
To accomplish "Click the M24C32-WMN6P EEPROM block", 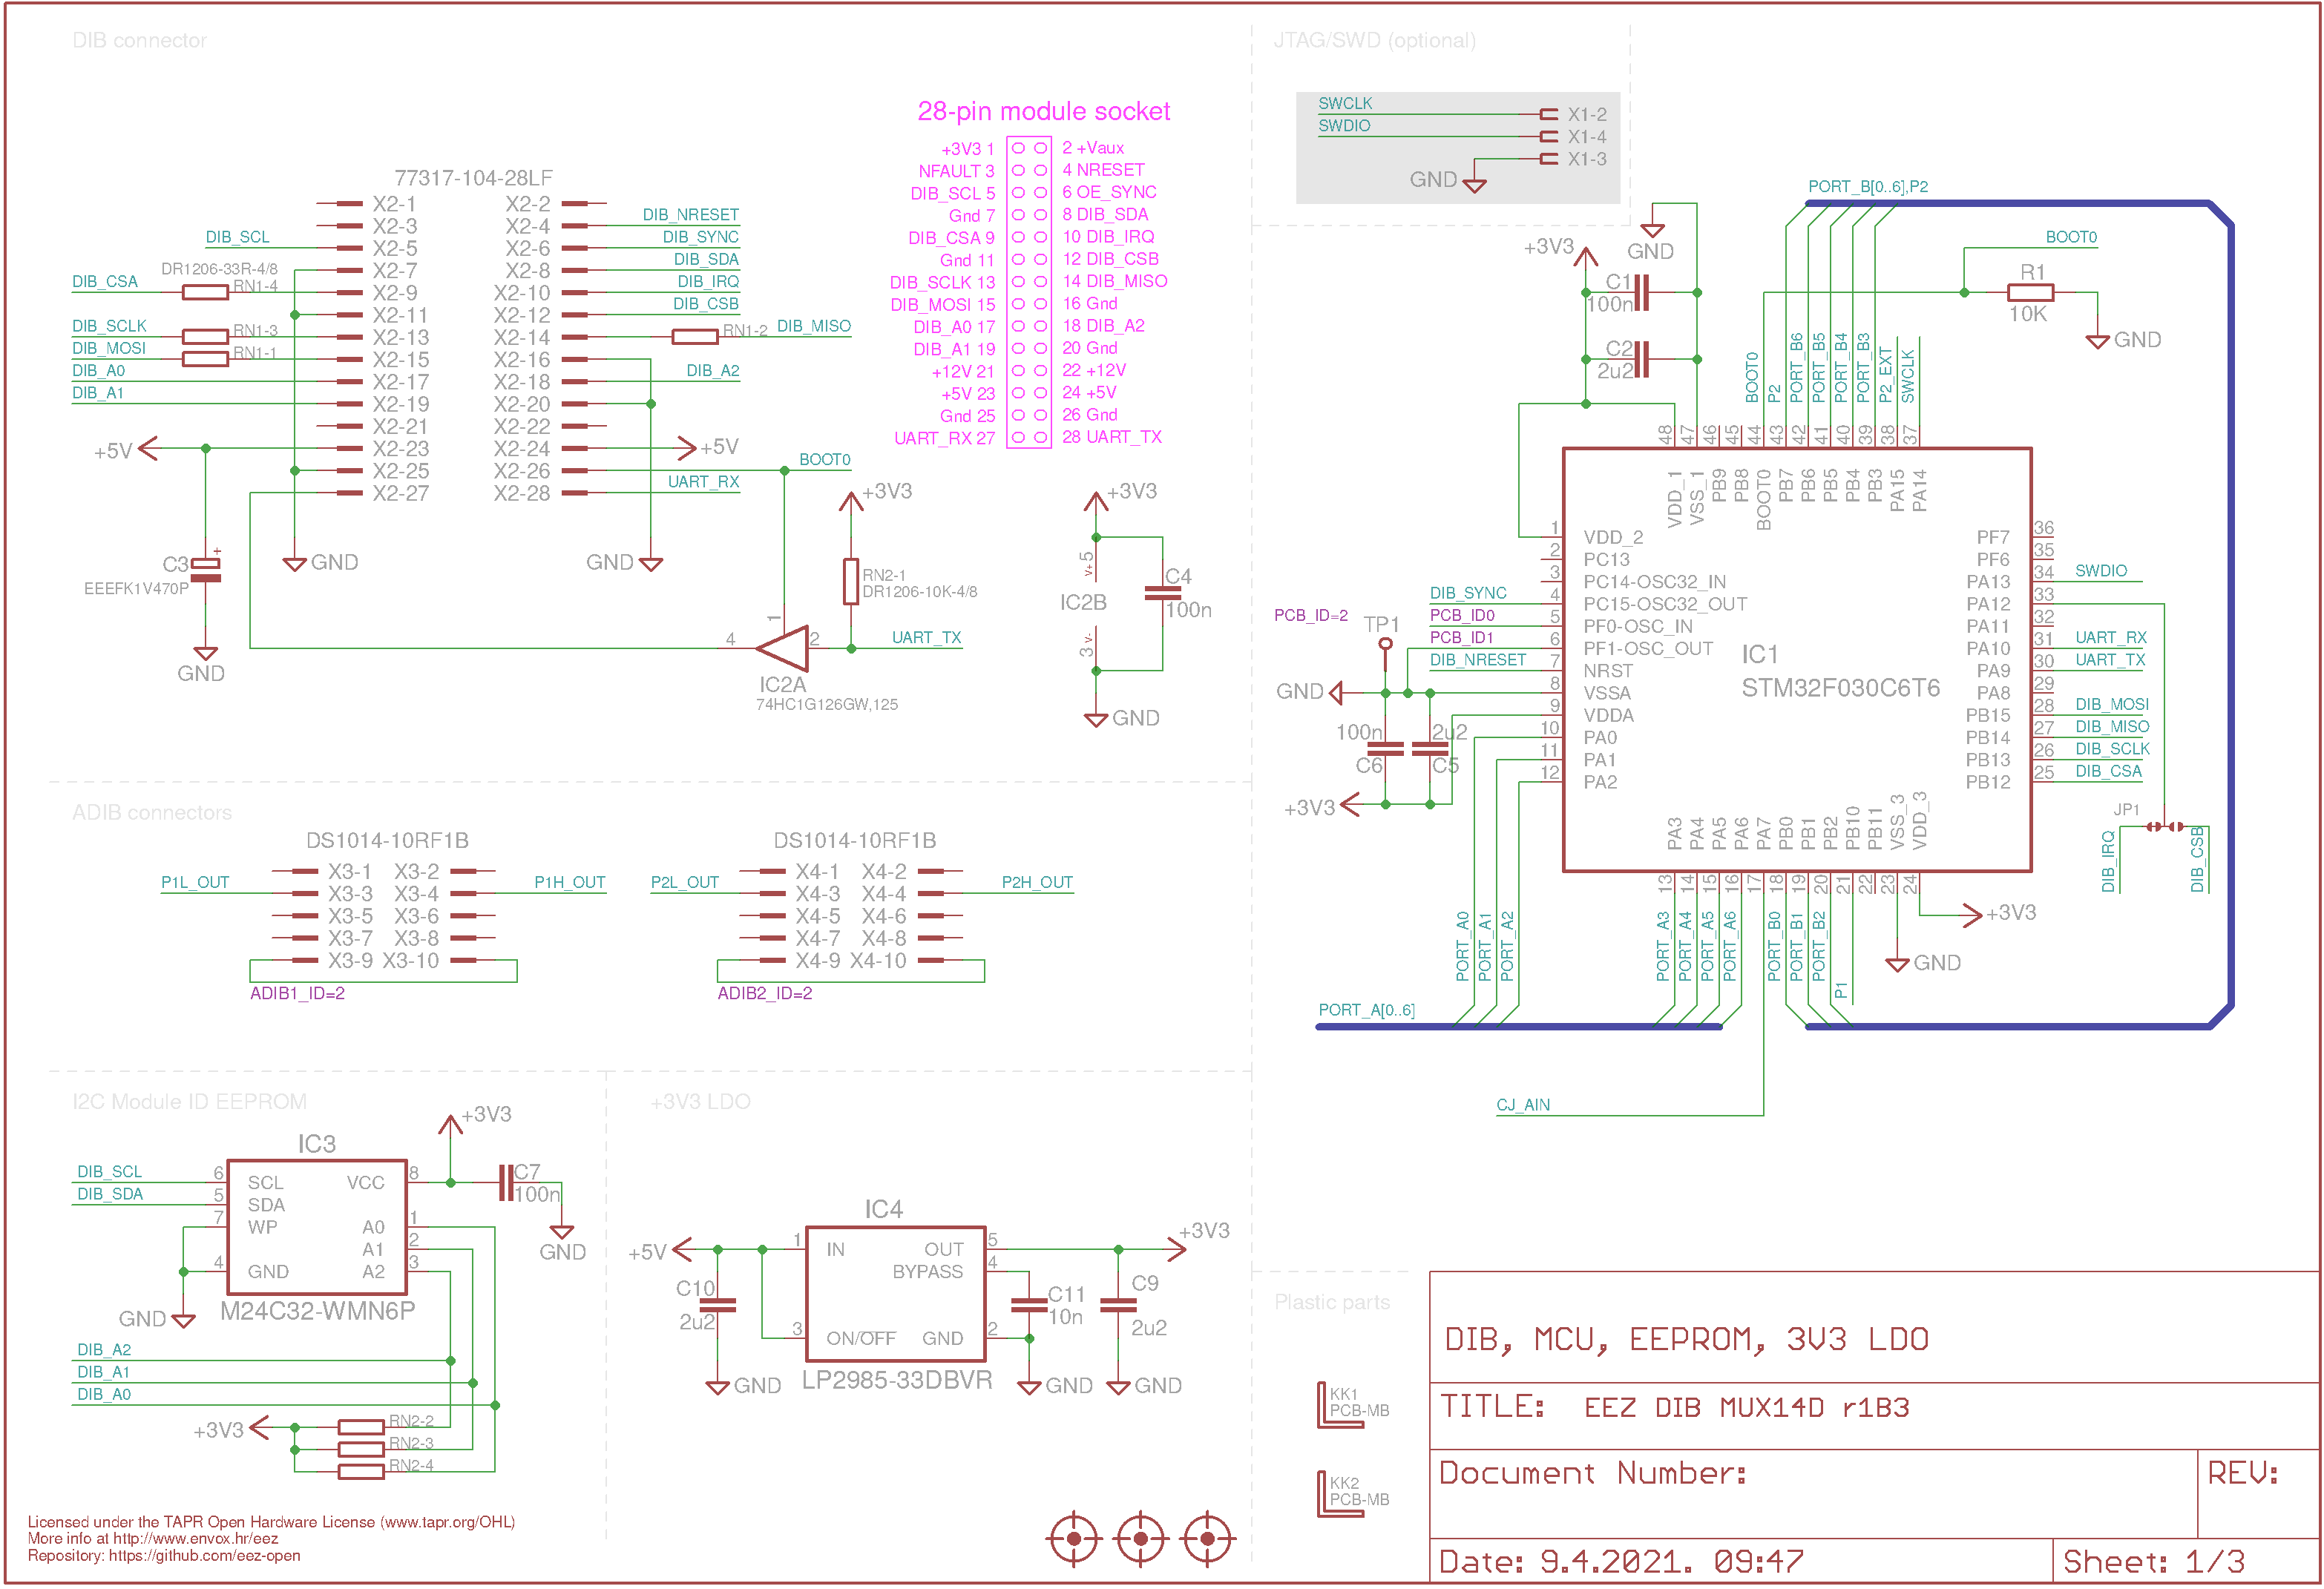I will pos(317,1226).
